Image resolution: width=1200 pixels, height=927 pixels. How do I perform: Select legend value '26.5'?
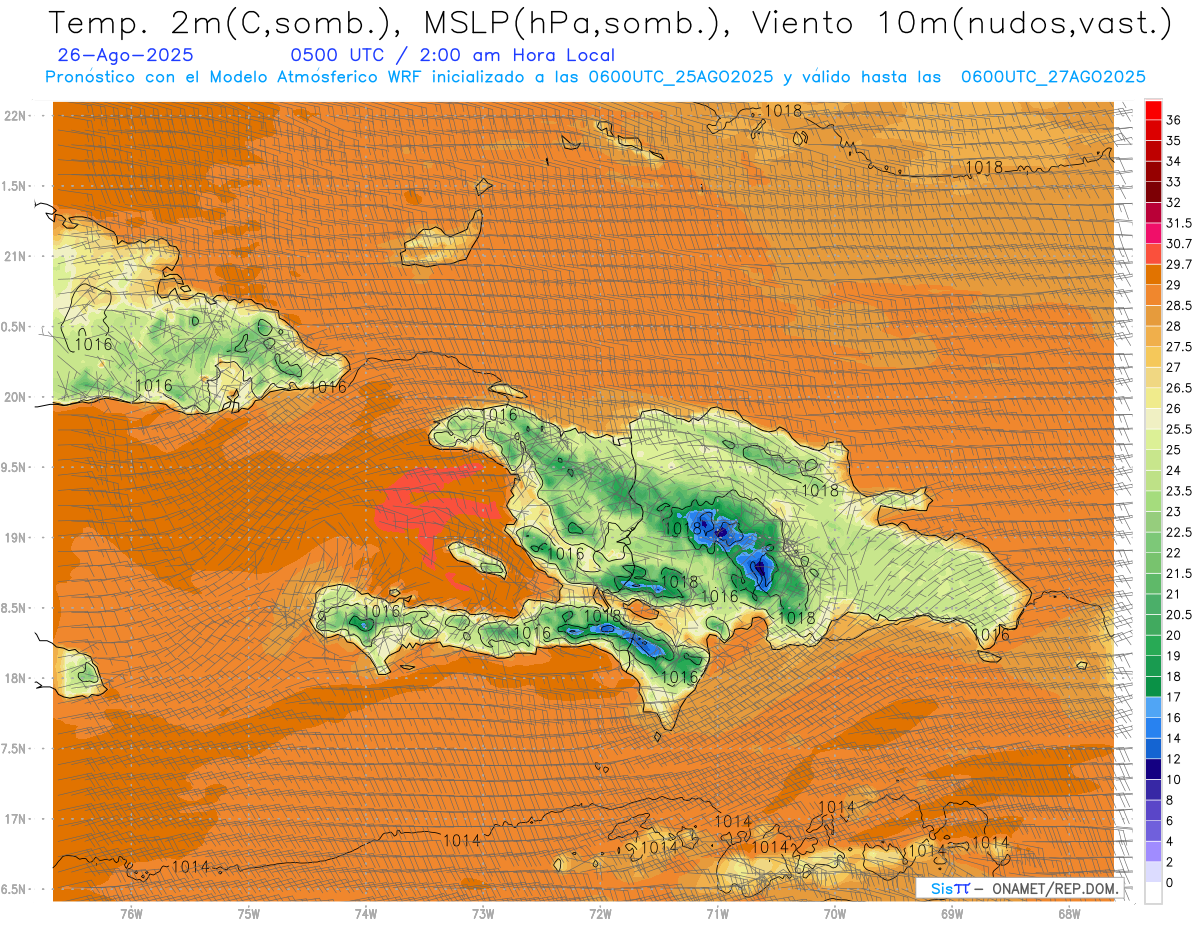click(1179, 388)
